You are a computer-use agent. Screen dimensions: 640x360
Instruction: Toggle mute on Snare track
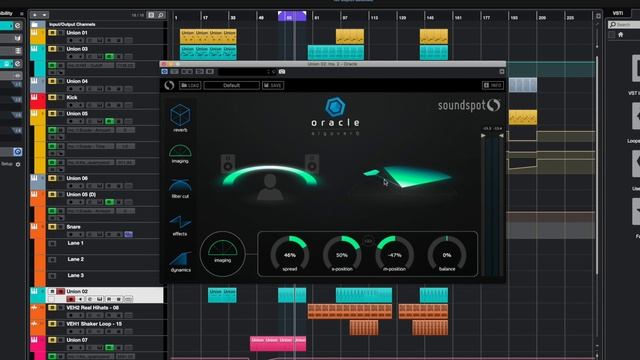[52, 227]
